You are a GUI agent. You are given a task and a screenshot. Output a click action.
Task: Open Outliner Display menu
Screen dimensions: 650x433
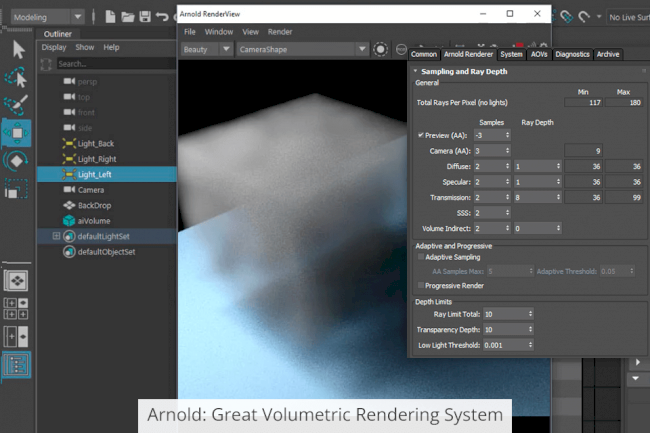(53, 47)
